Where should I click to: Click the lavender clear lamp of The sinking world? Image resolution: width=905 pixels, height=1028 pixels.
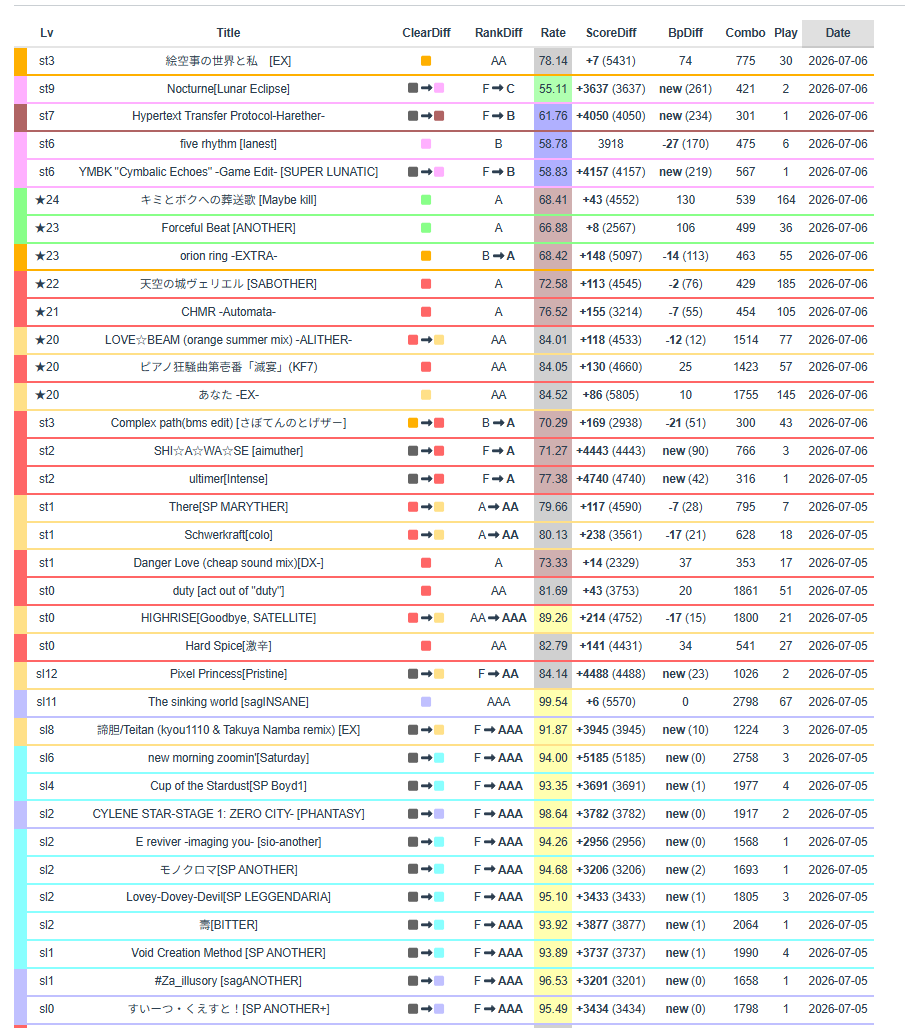[426, 702]
